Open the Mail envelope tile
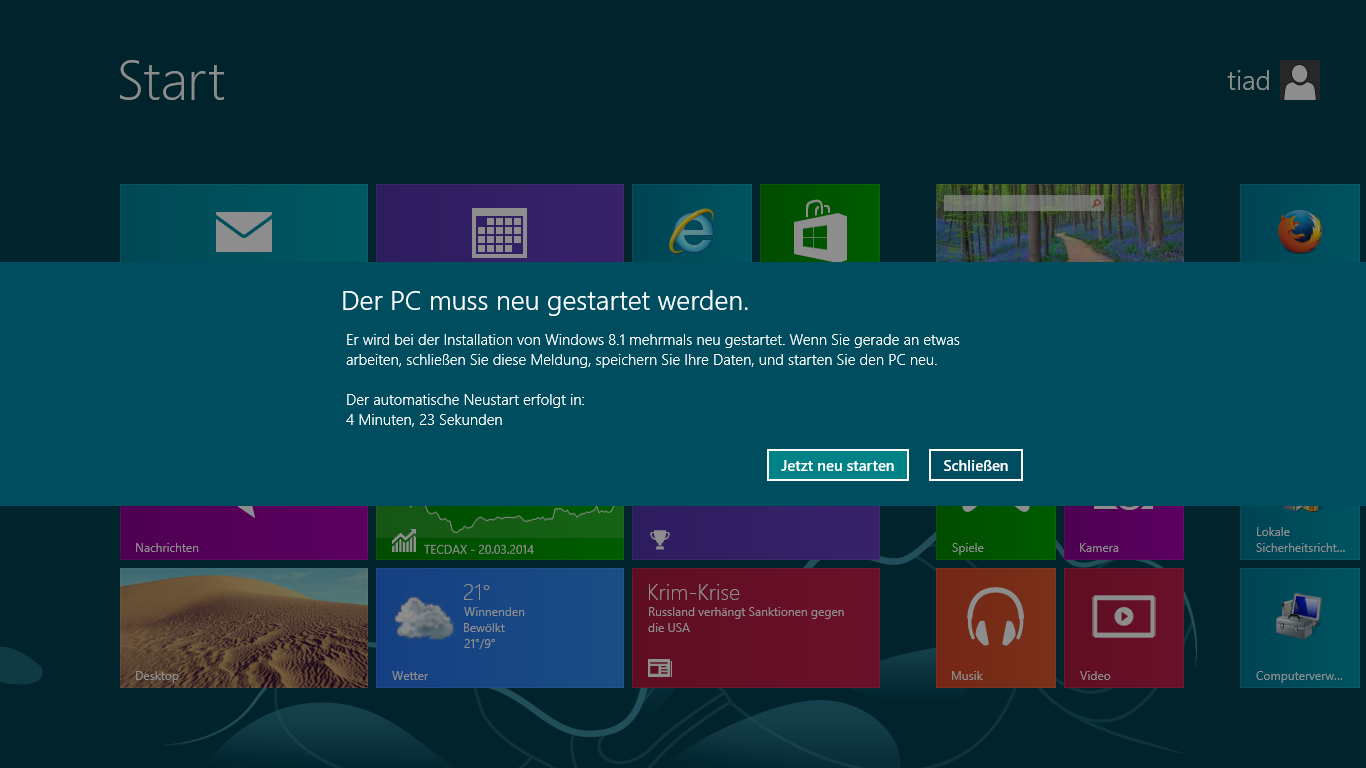The height and width of the screenshot is (768, 1366). (x=244, y=225)
